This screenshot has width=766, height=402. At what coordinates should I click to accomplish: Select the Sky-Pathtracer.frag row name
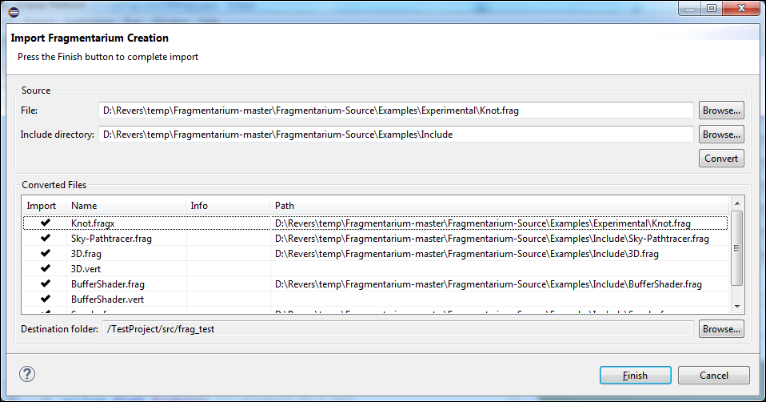pos(108,239)
